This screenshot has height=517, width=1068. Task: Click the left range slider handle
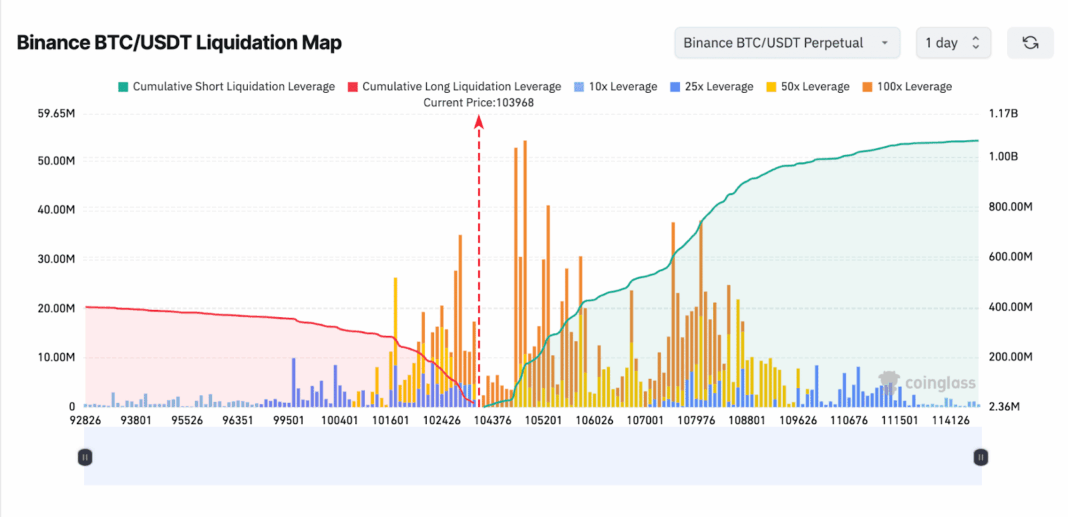pyautogui.click(x=85, y=457)
